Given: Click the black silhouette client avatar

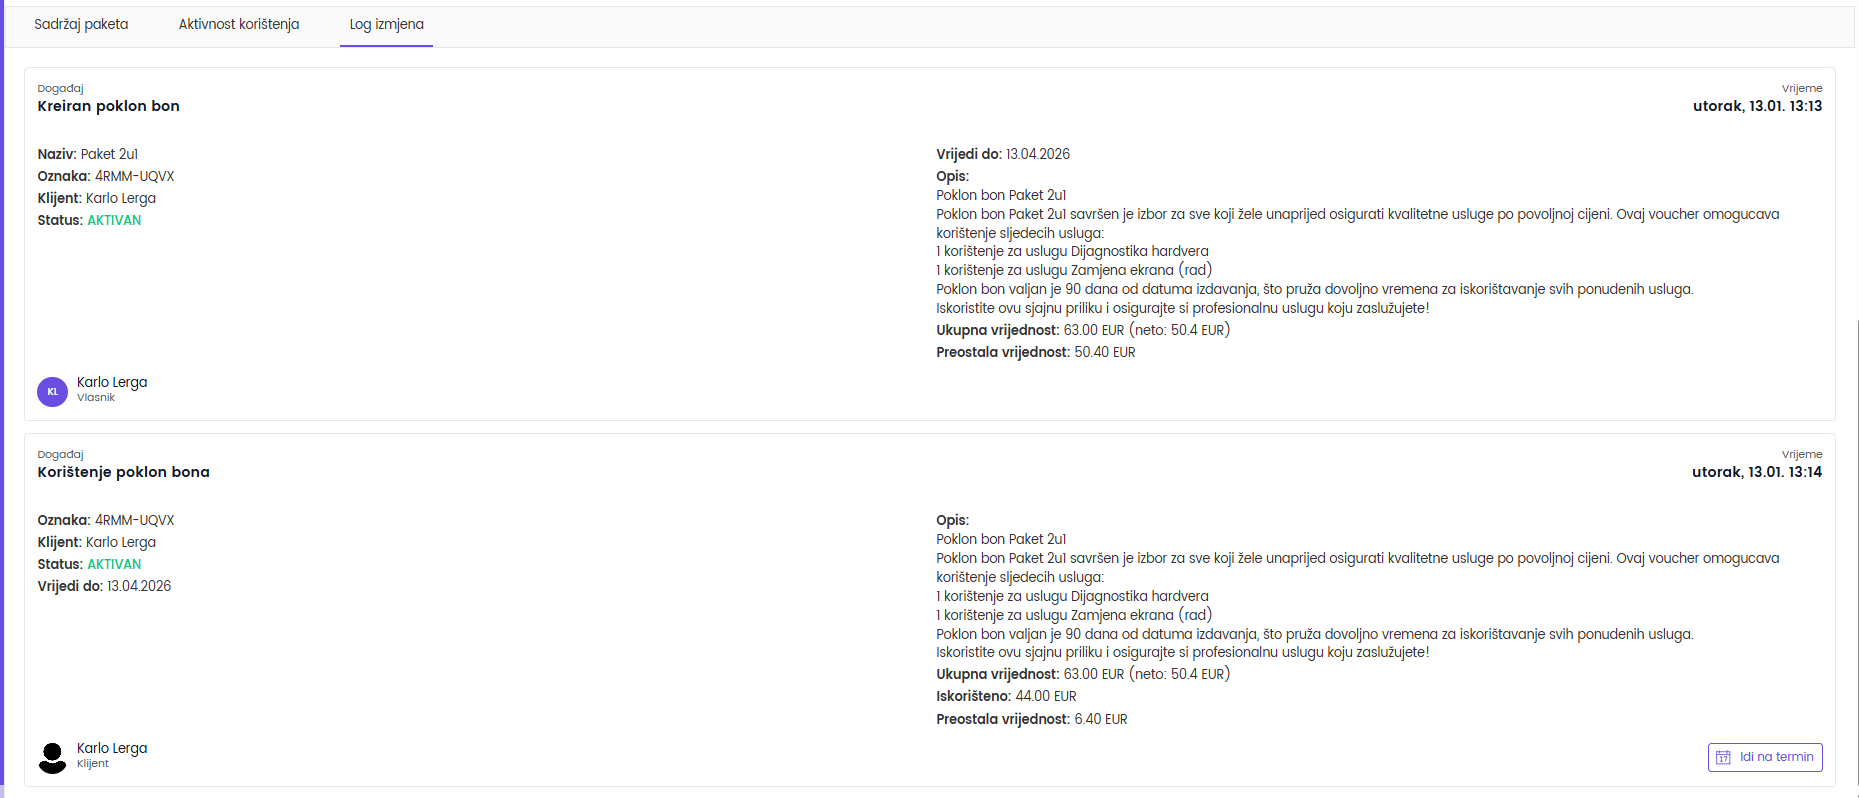Looking at the screenshot, I should click(53, 757).
